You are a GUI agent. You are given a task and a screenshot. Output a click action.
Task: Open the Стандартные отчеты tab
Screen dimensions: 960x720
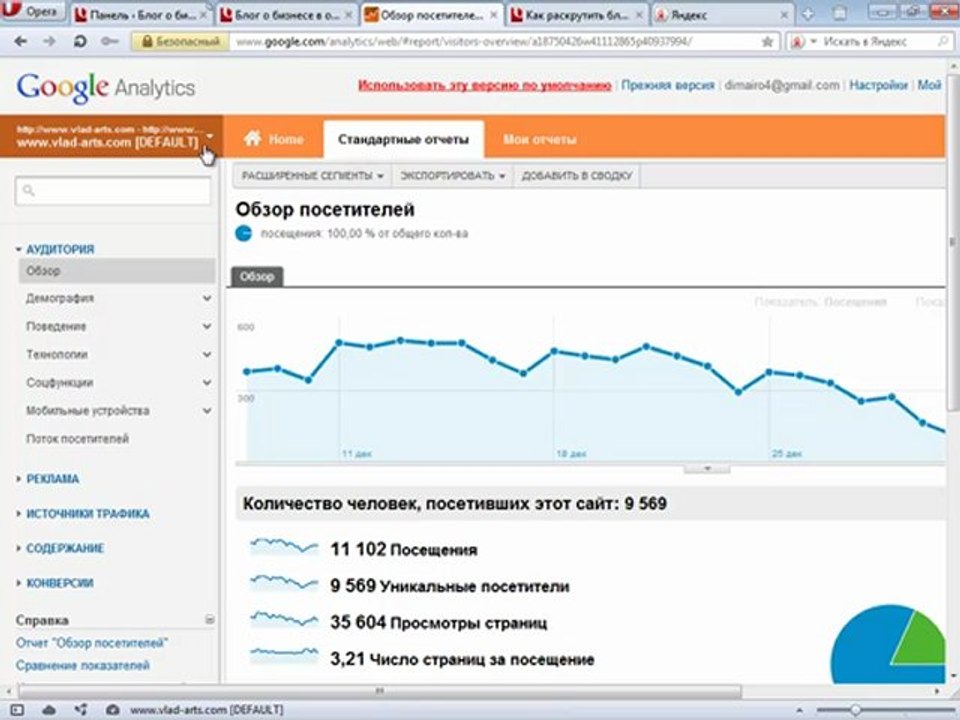click(403, 139)
